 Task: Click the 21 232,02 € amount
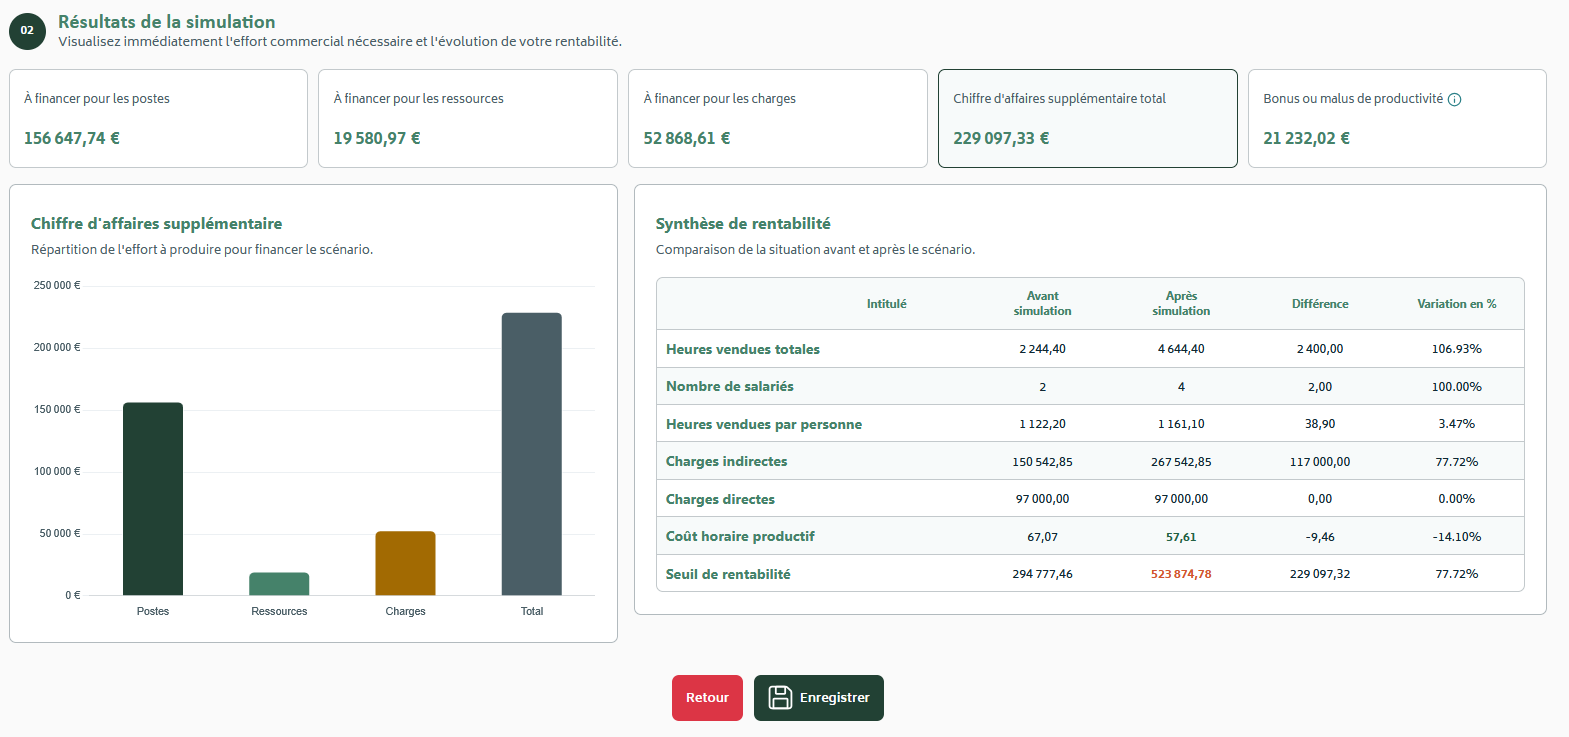[x=1306, y=138]
